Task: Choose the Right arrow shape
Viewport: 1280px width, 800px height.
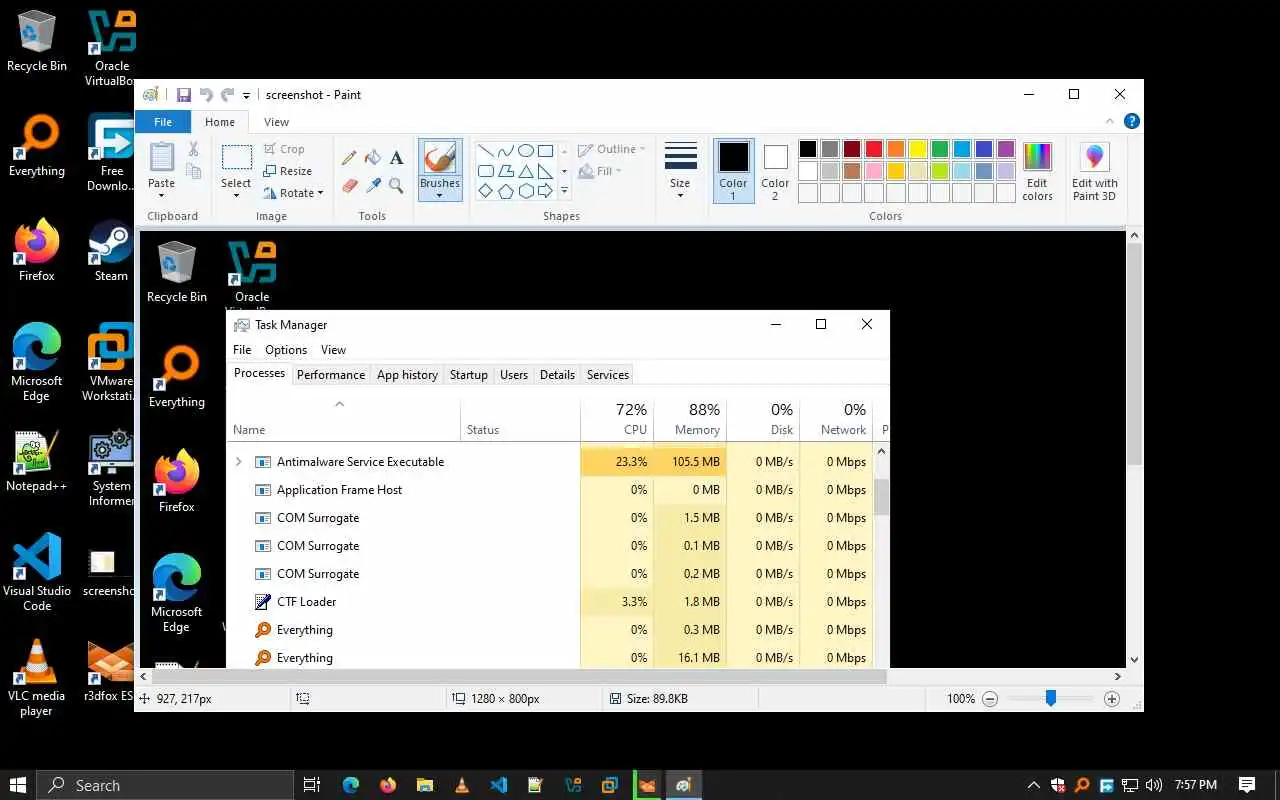Action: (x=545, y=191)
